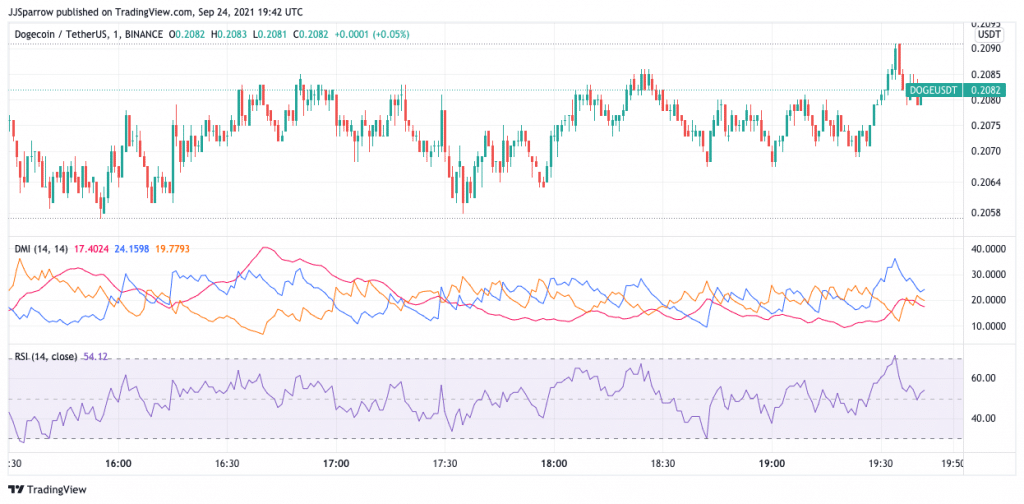Click the 18:00 time axis label
The width and height of the screenshot is (1024, 504).
(x=554, y=464)
